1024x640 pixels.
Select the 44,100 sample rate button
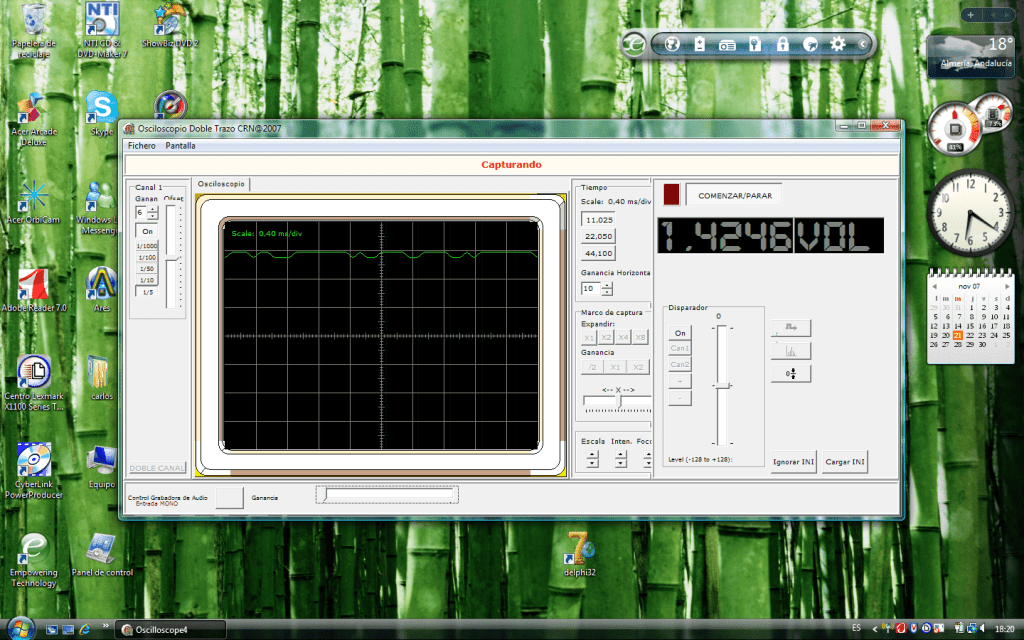tap(598, 253)
